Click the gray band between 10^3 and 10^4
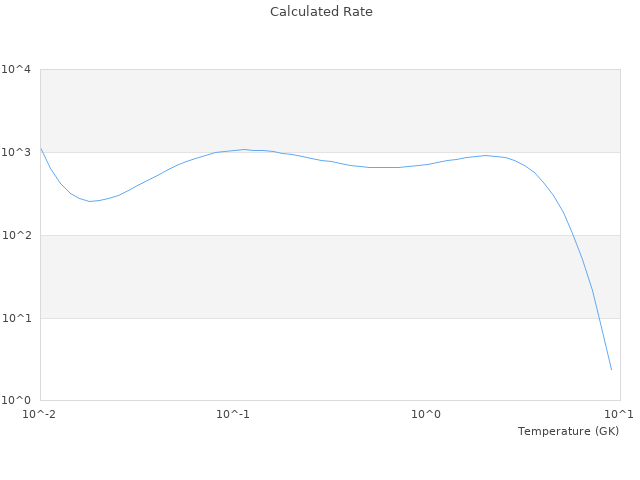Screen dimensions: 640x480 click(330, 111)
